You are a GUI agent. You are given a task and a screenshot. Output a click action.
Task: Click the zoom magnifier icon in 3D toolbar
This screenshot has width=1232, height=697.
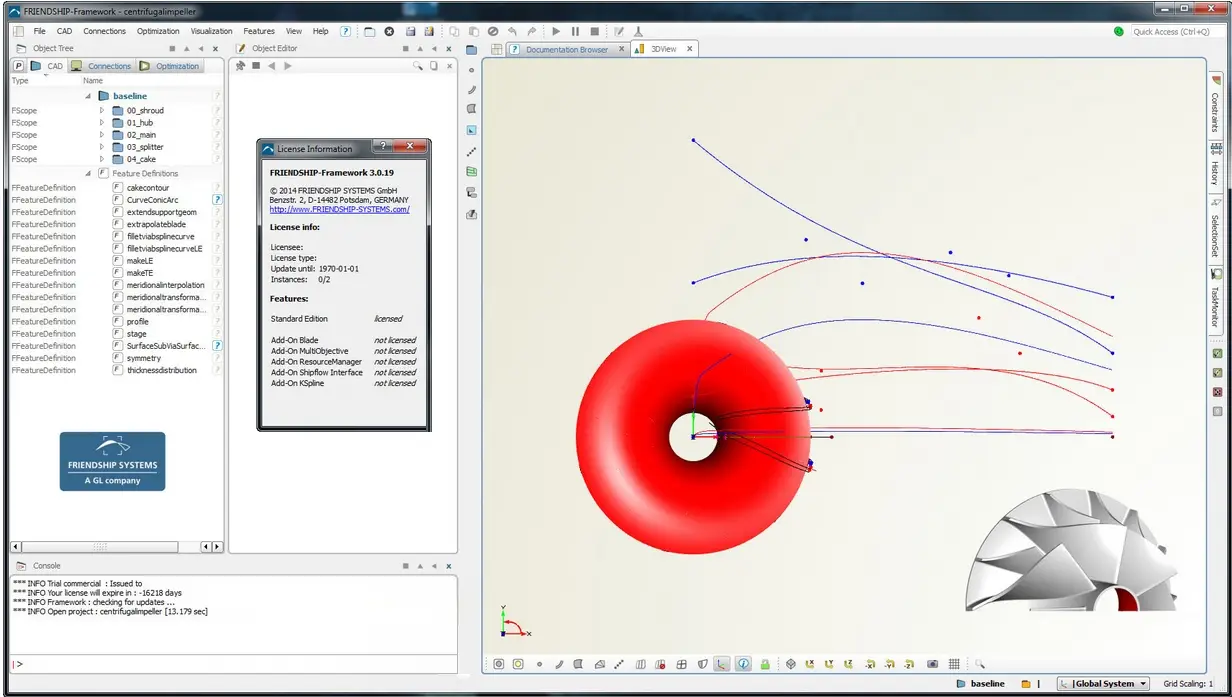click(x=980, y=664)
